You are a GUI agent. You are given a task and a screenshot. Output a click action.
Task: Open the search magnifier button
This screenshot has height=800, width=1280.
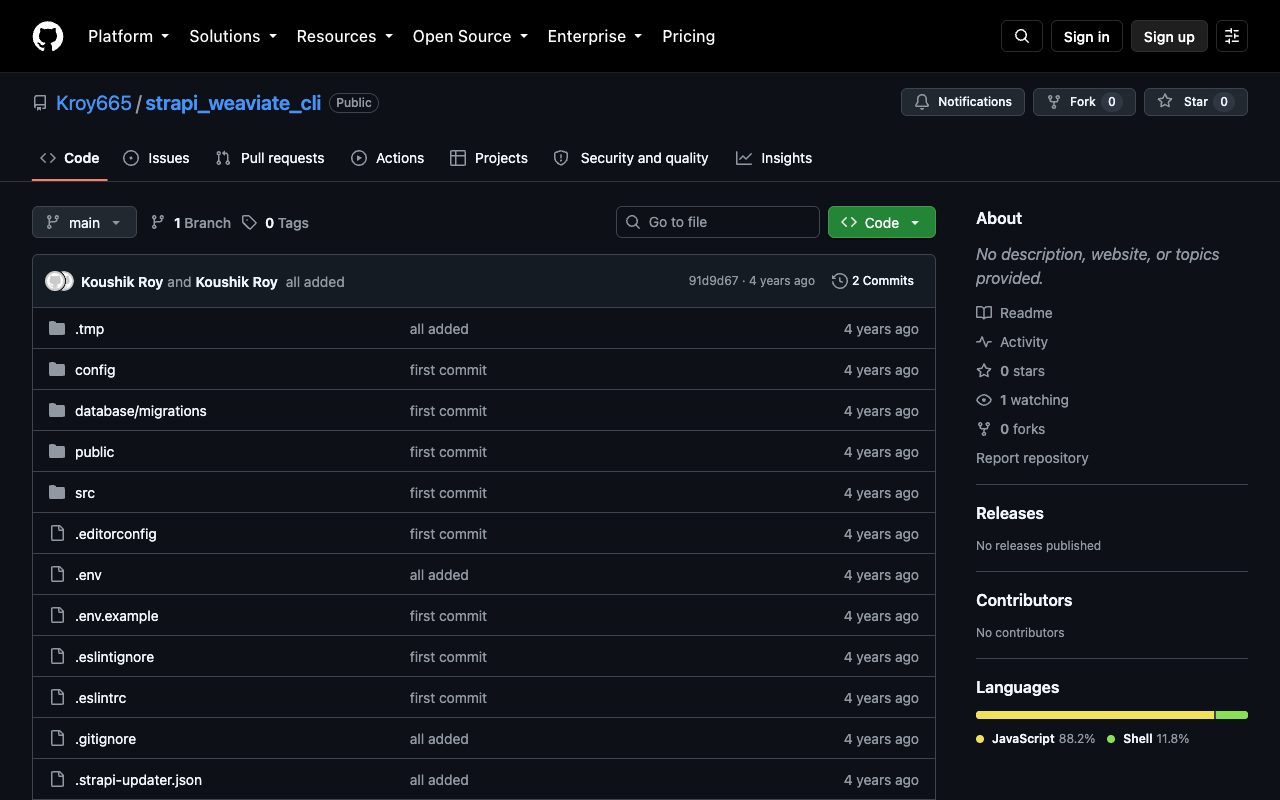click(x=1022, y=36)
